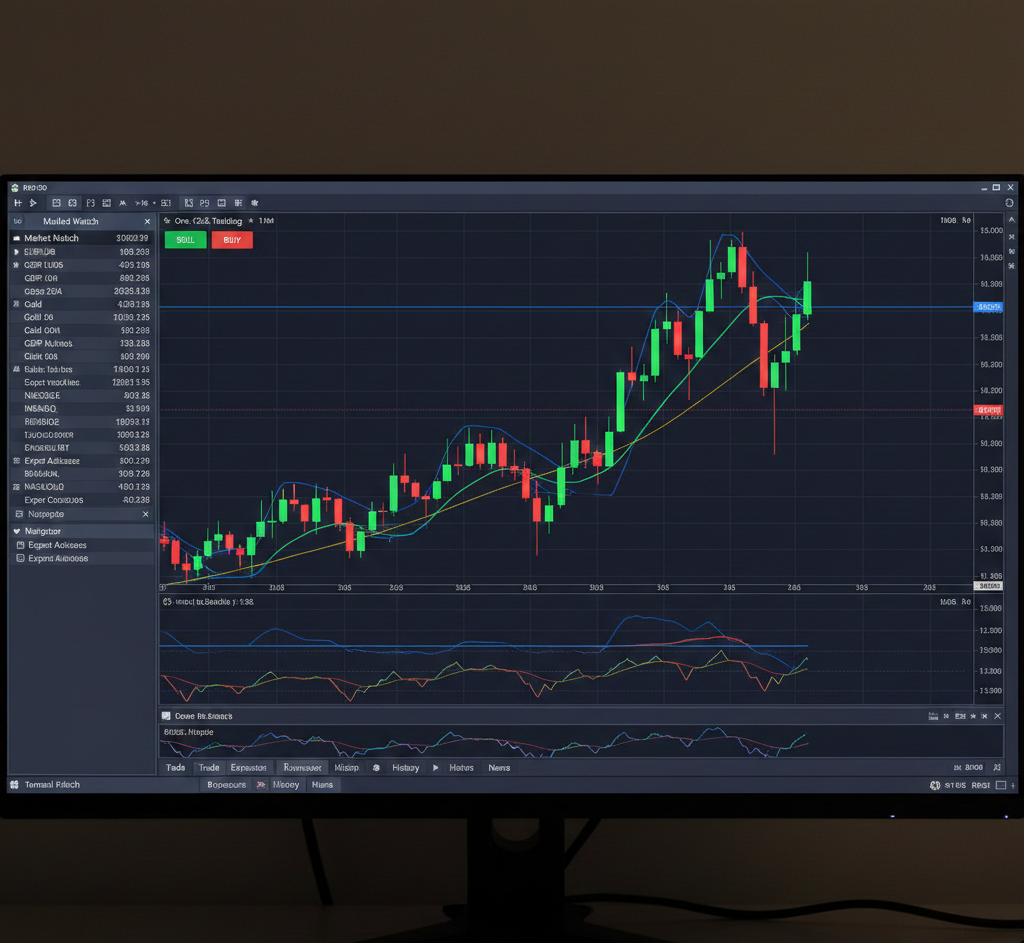Close the Market Watch panel with its X

point(147,221)
